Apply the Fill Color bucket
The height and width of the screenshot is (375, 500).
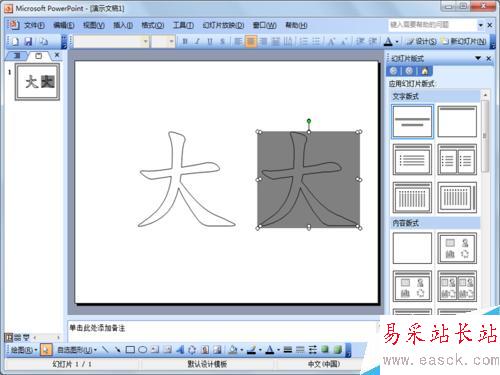coord(233,350)
